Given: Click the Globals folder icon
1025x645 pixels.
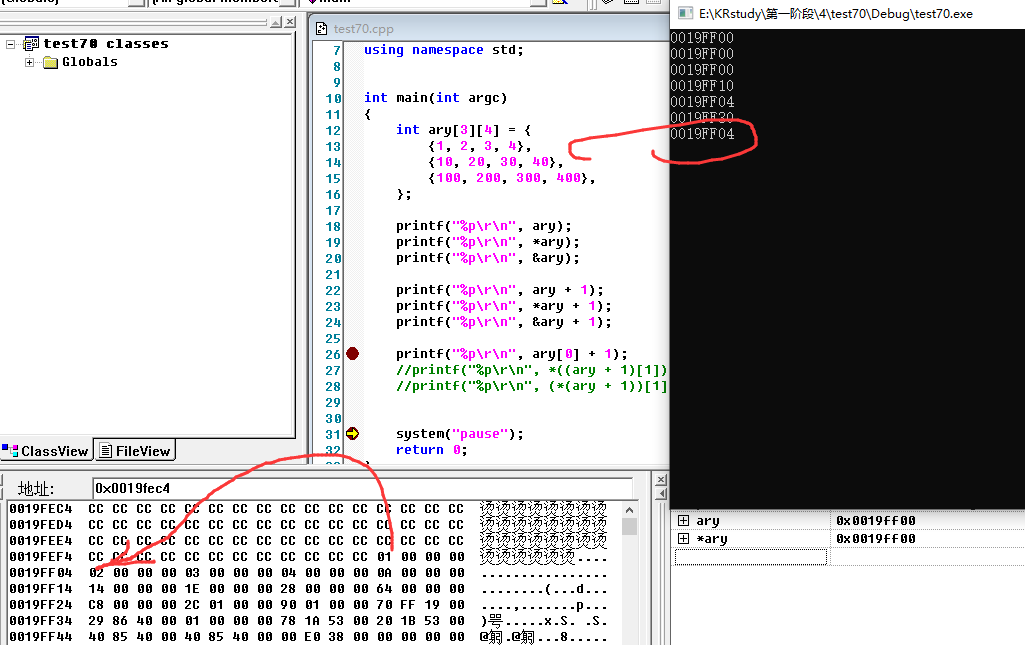Looking at the screenshot, I should [x=51, y=62].
